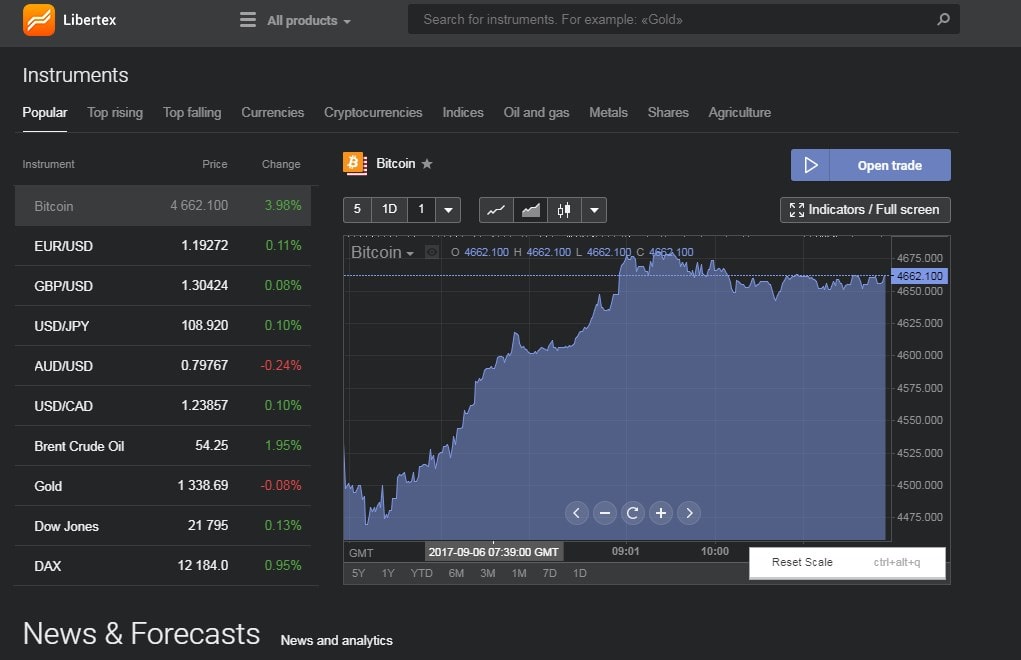Switch to the Top falling tab
Image resolution: width=1021 pixels, height=660 pixels.
tap(191, 112)
